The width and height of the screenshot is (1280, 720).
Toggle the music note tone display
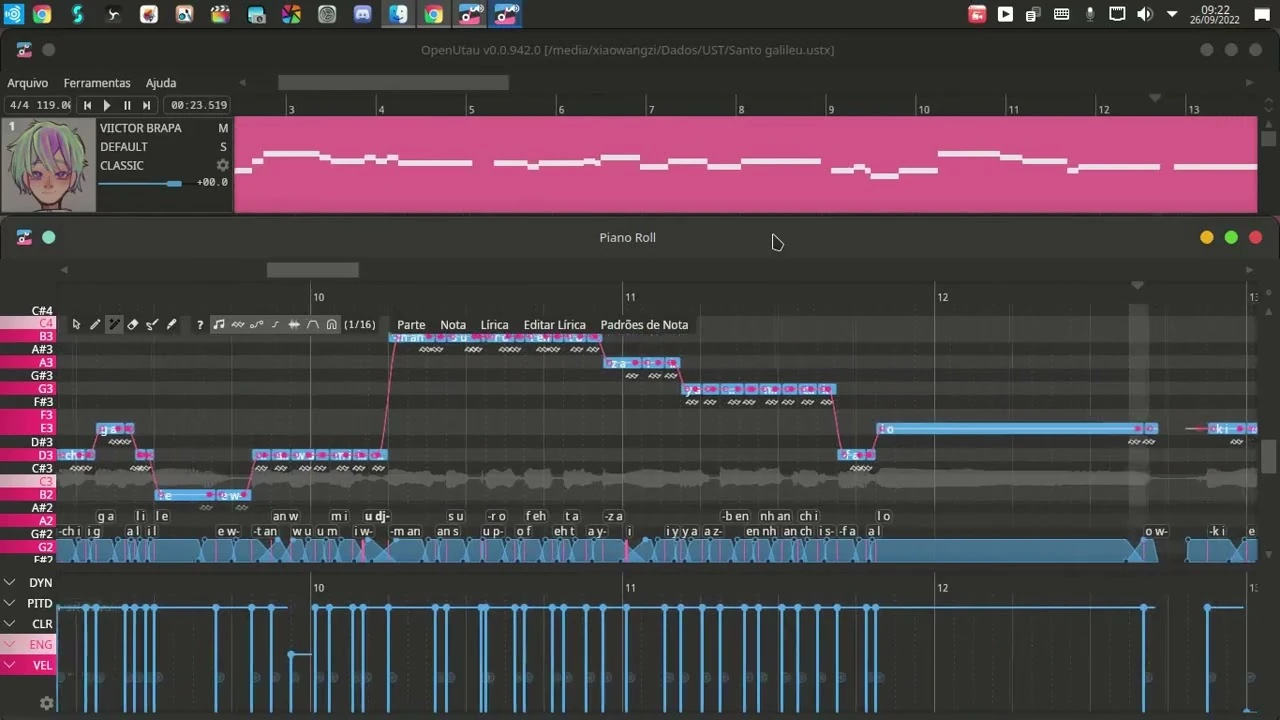pyautogui.click(x=218, y=325)
